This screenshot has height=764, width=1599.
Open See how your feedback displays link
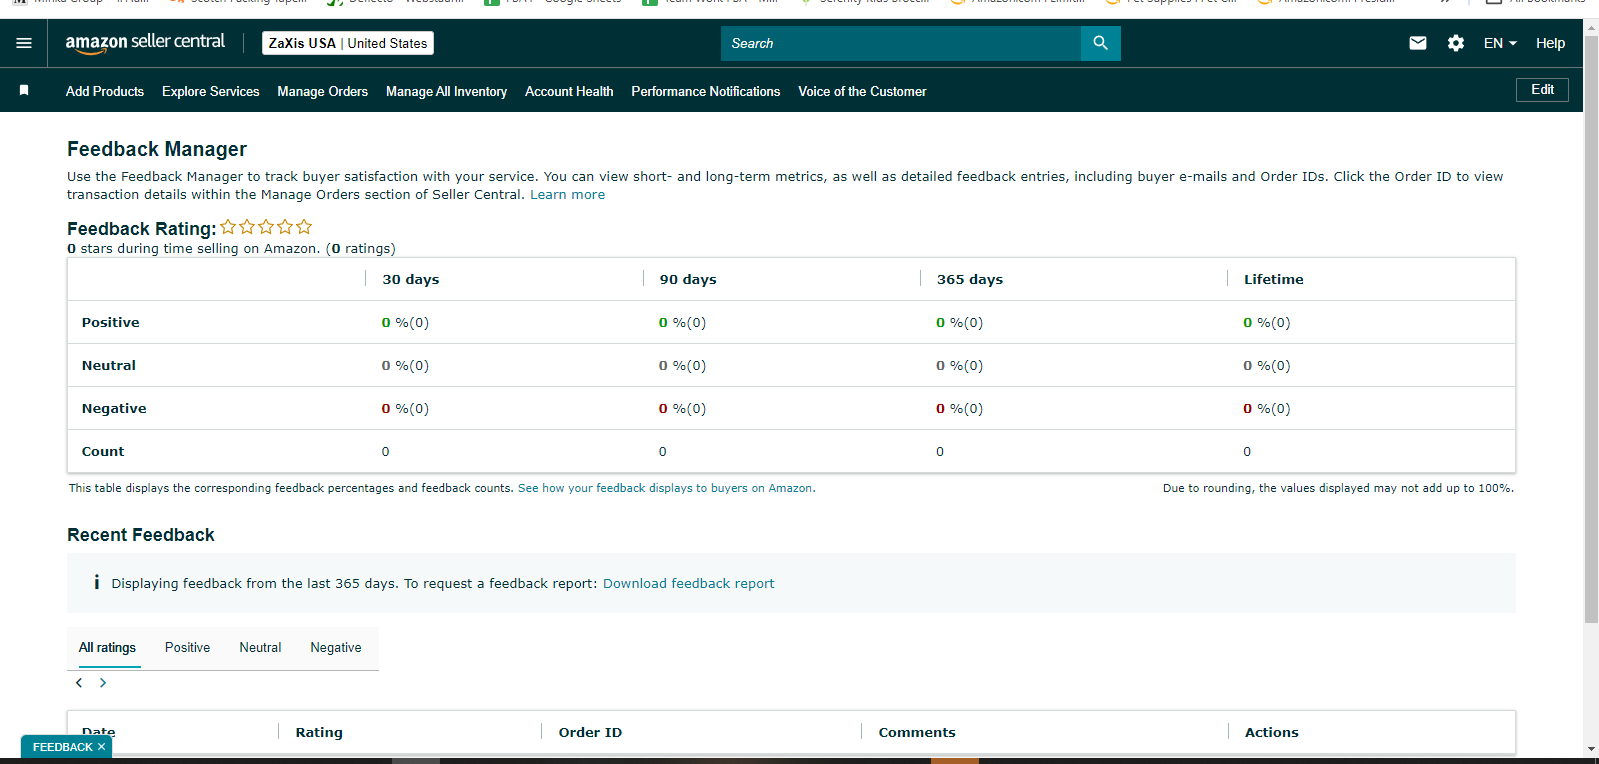pos(666,489)
